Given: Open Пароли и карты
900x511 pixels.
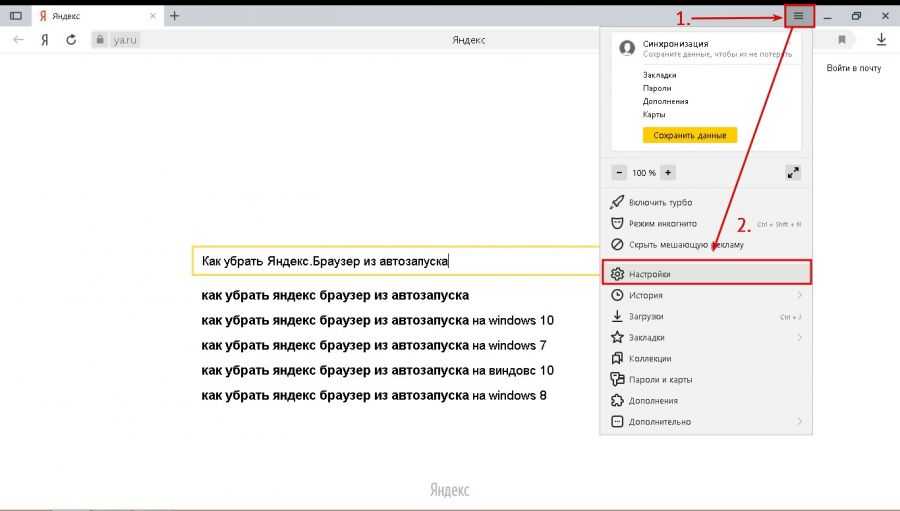Looking at the screenshot, I should [x=706, y=380].
